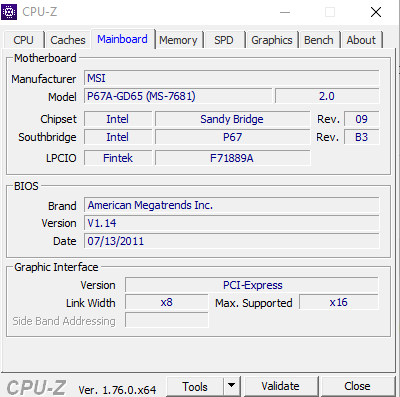This screenshot has width=400, height=397.
Task: Open the Caches tab
Action: (x=68, y=40)
